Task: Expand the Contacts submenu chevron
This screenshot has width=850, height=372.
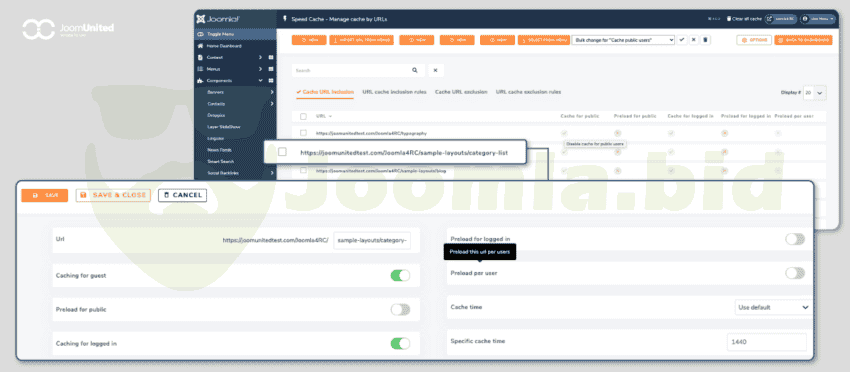Action: [x=272, y=104]
